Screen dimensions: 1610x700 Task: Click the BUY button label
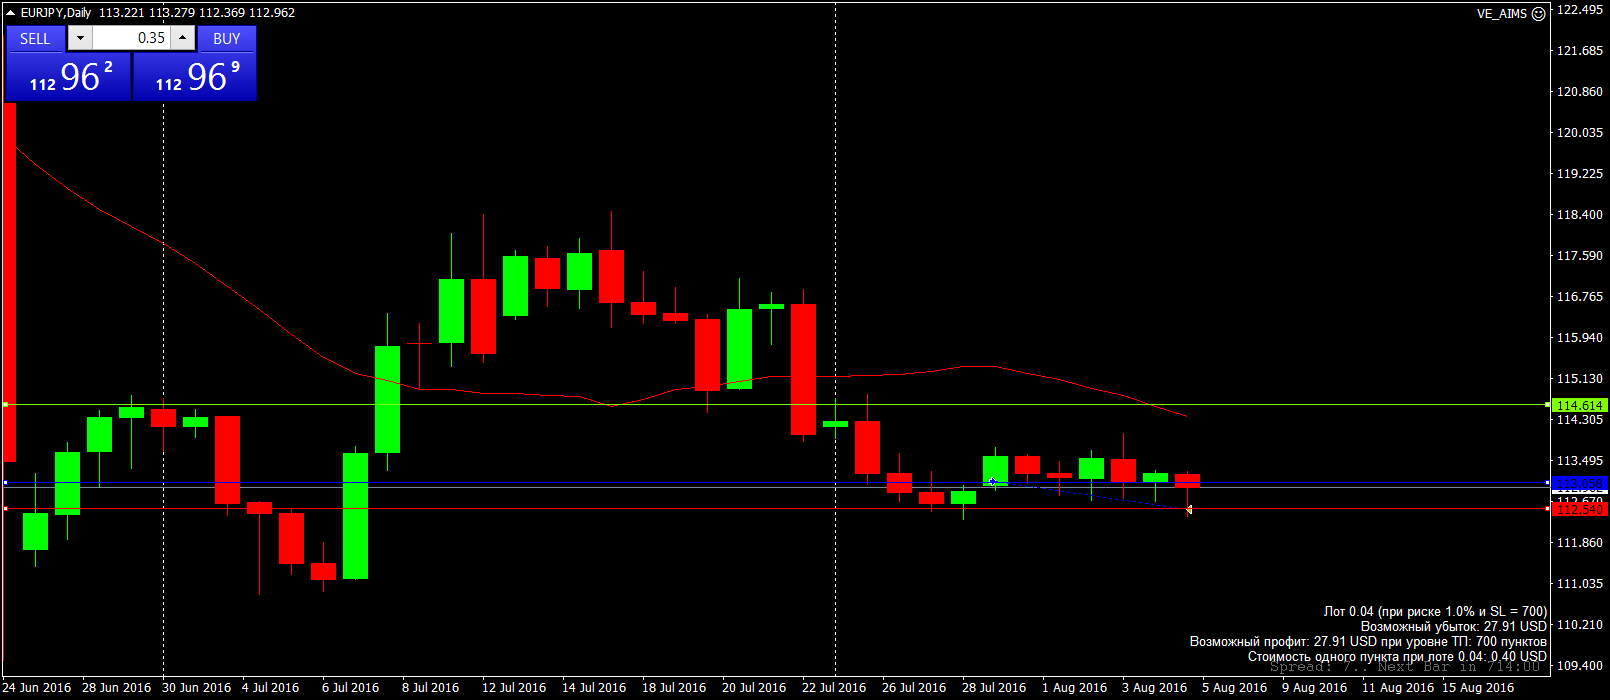pyautogui.click(x=227, y=38)
